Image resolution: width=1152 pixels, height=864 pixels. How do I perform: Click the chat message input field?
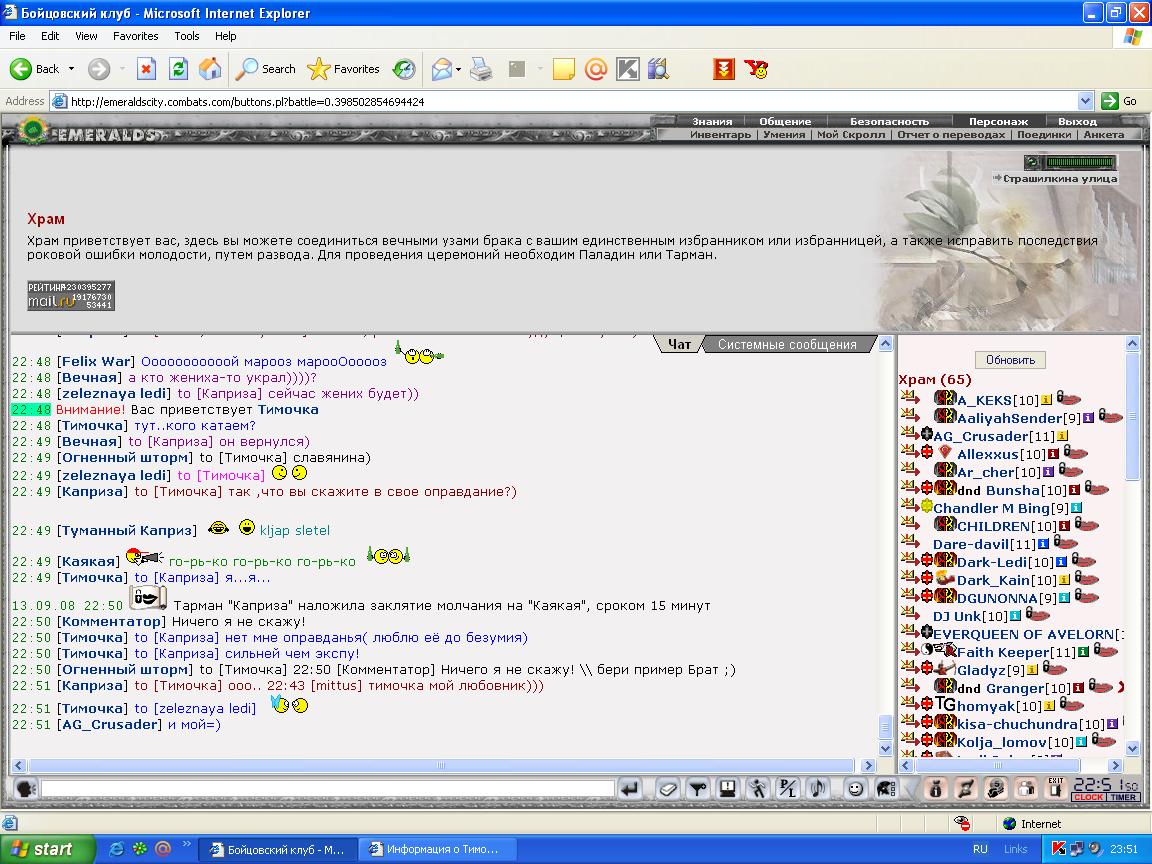click(328, 789)
